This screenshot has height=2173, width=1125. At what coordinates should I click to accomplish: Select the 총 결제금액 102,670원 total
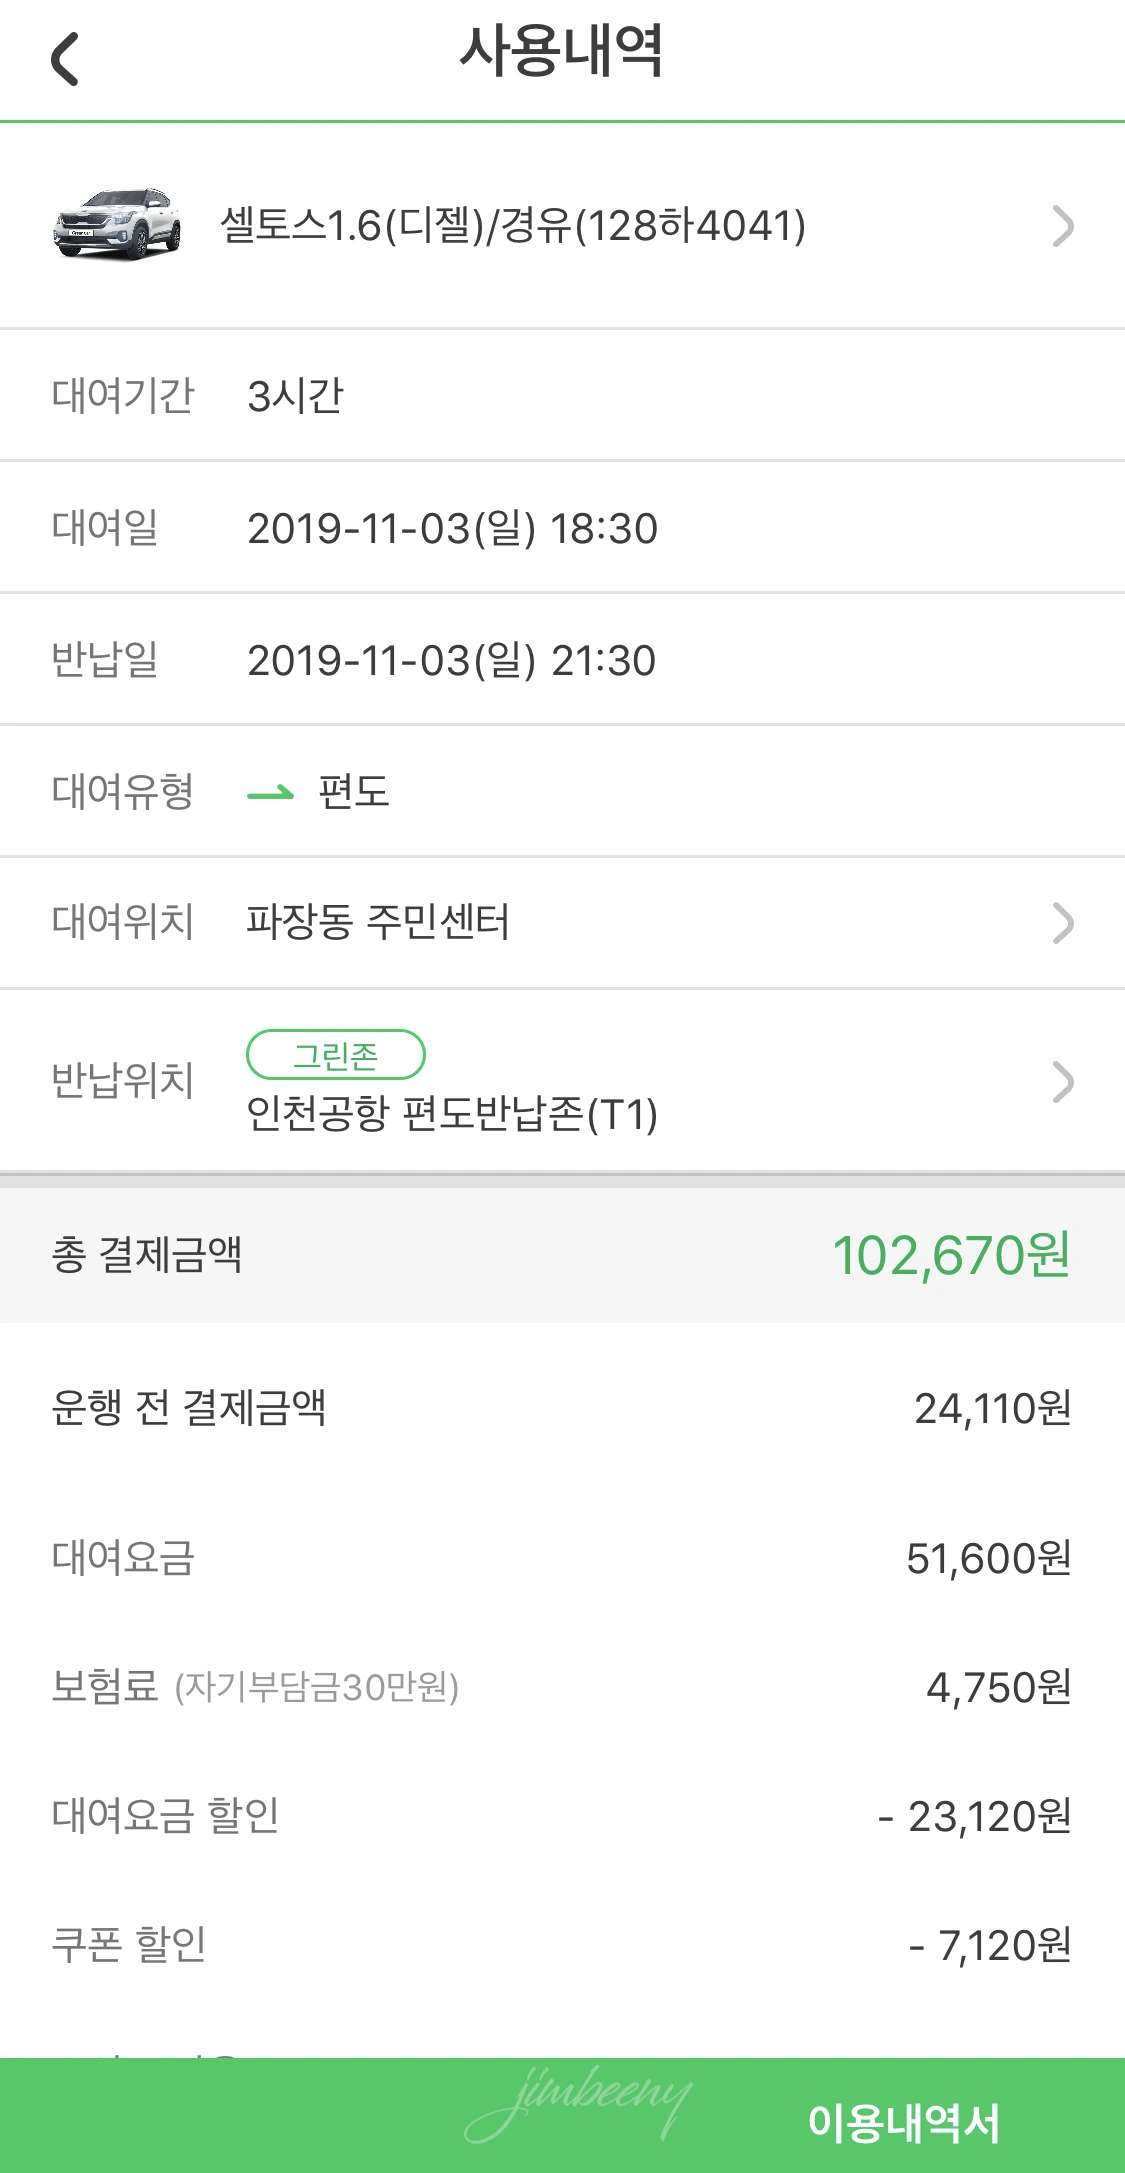[562, 1256]
